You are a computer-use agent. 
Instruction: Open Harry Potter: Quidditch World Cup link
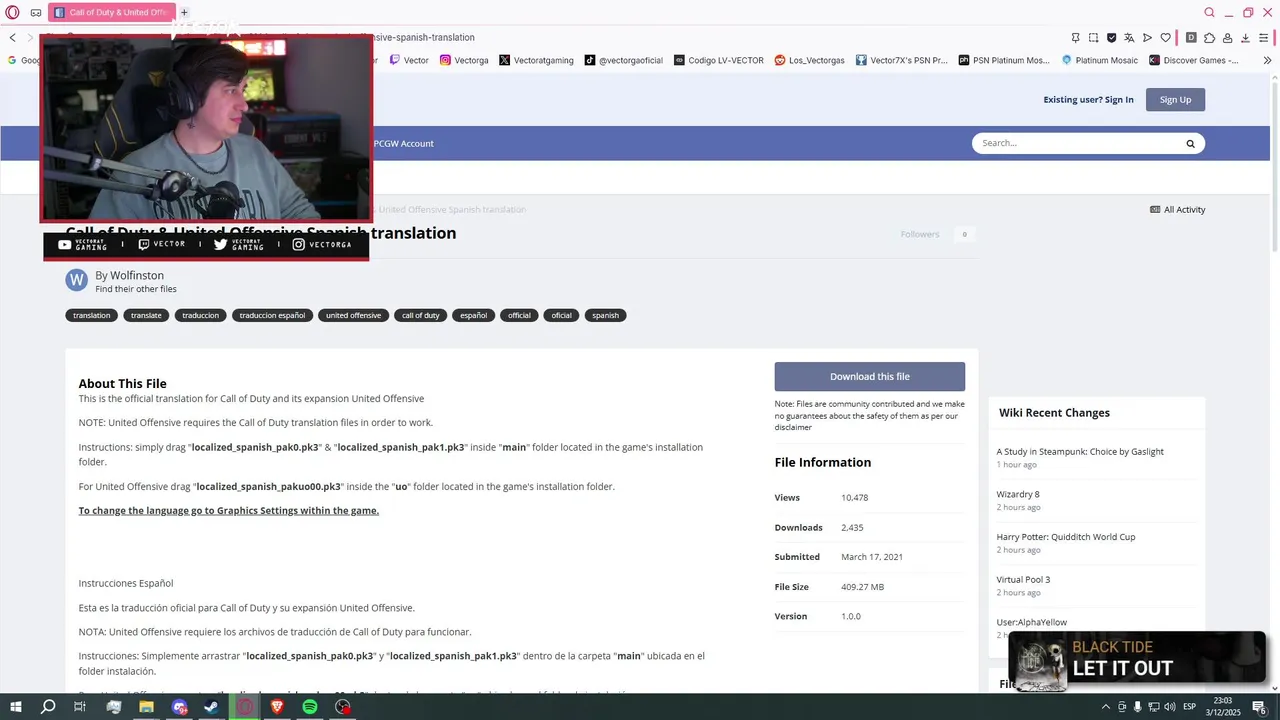tap(1066, 537)
